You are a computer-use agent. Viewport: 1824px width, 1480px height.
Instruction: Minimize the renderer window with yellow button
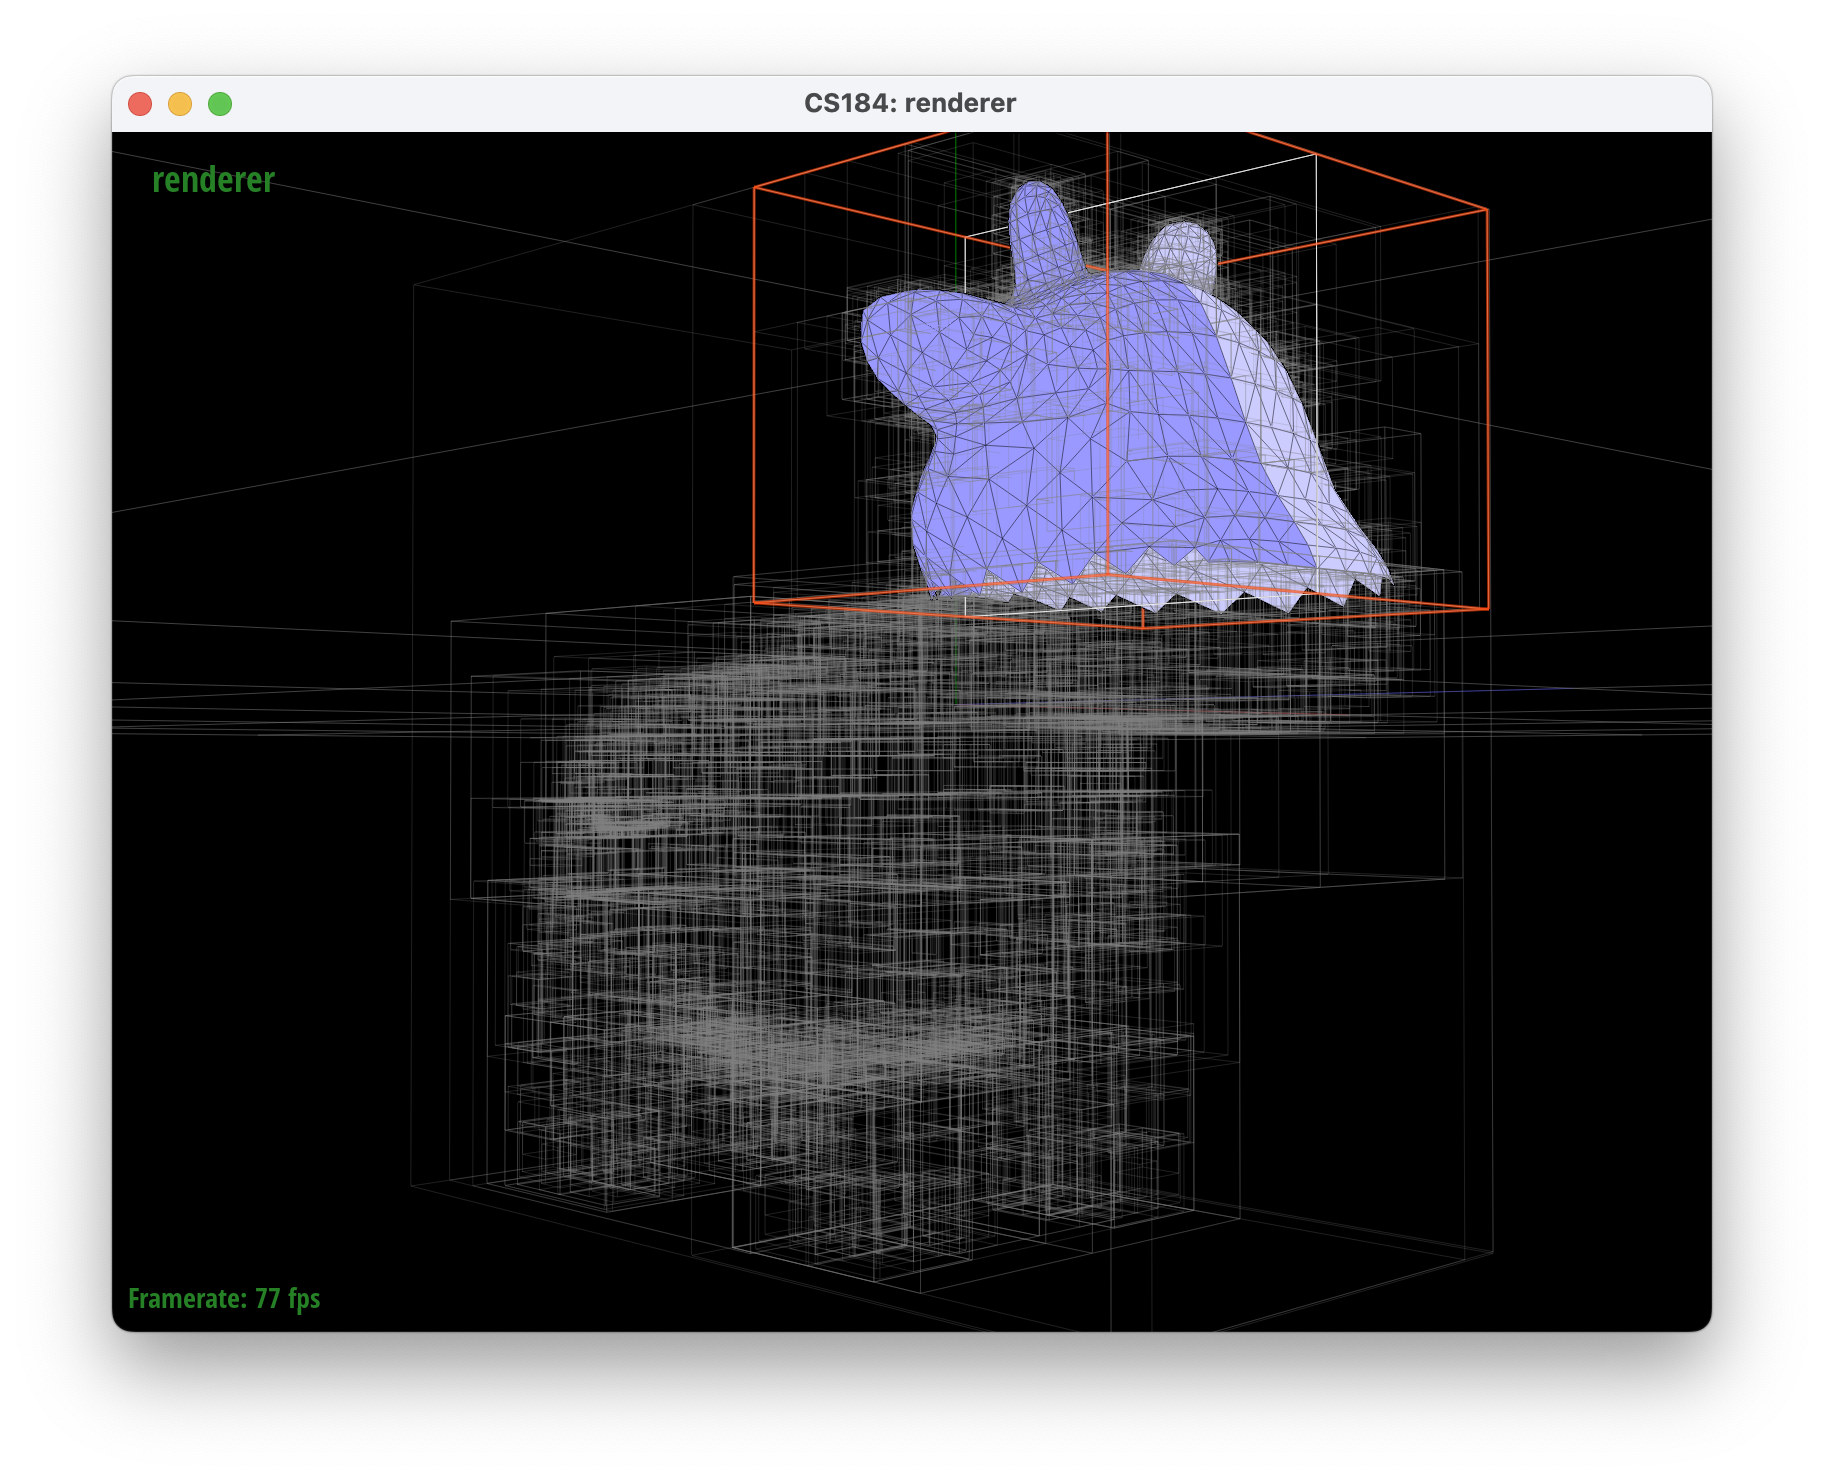click(x=180, y=104)
